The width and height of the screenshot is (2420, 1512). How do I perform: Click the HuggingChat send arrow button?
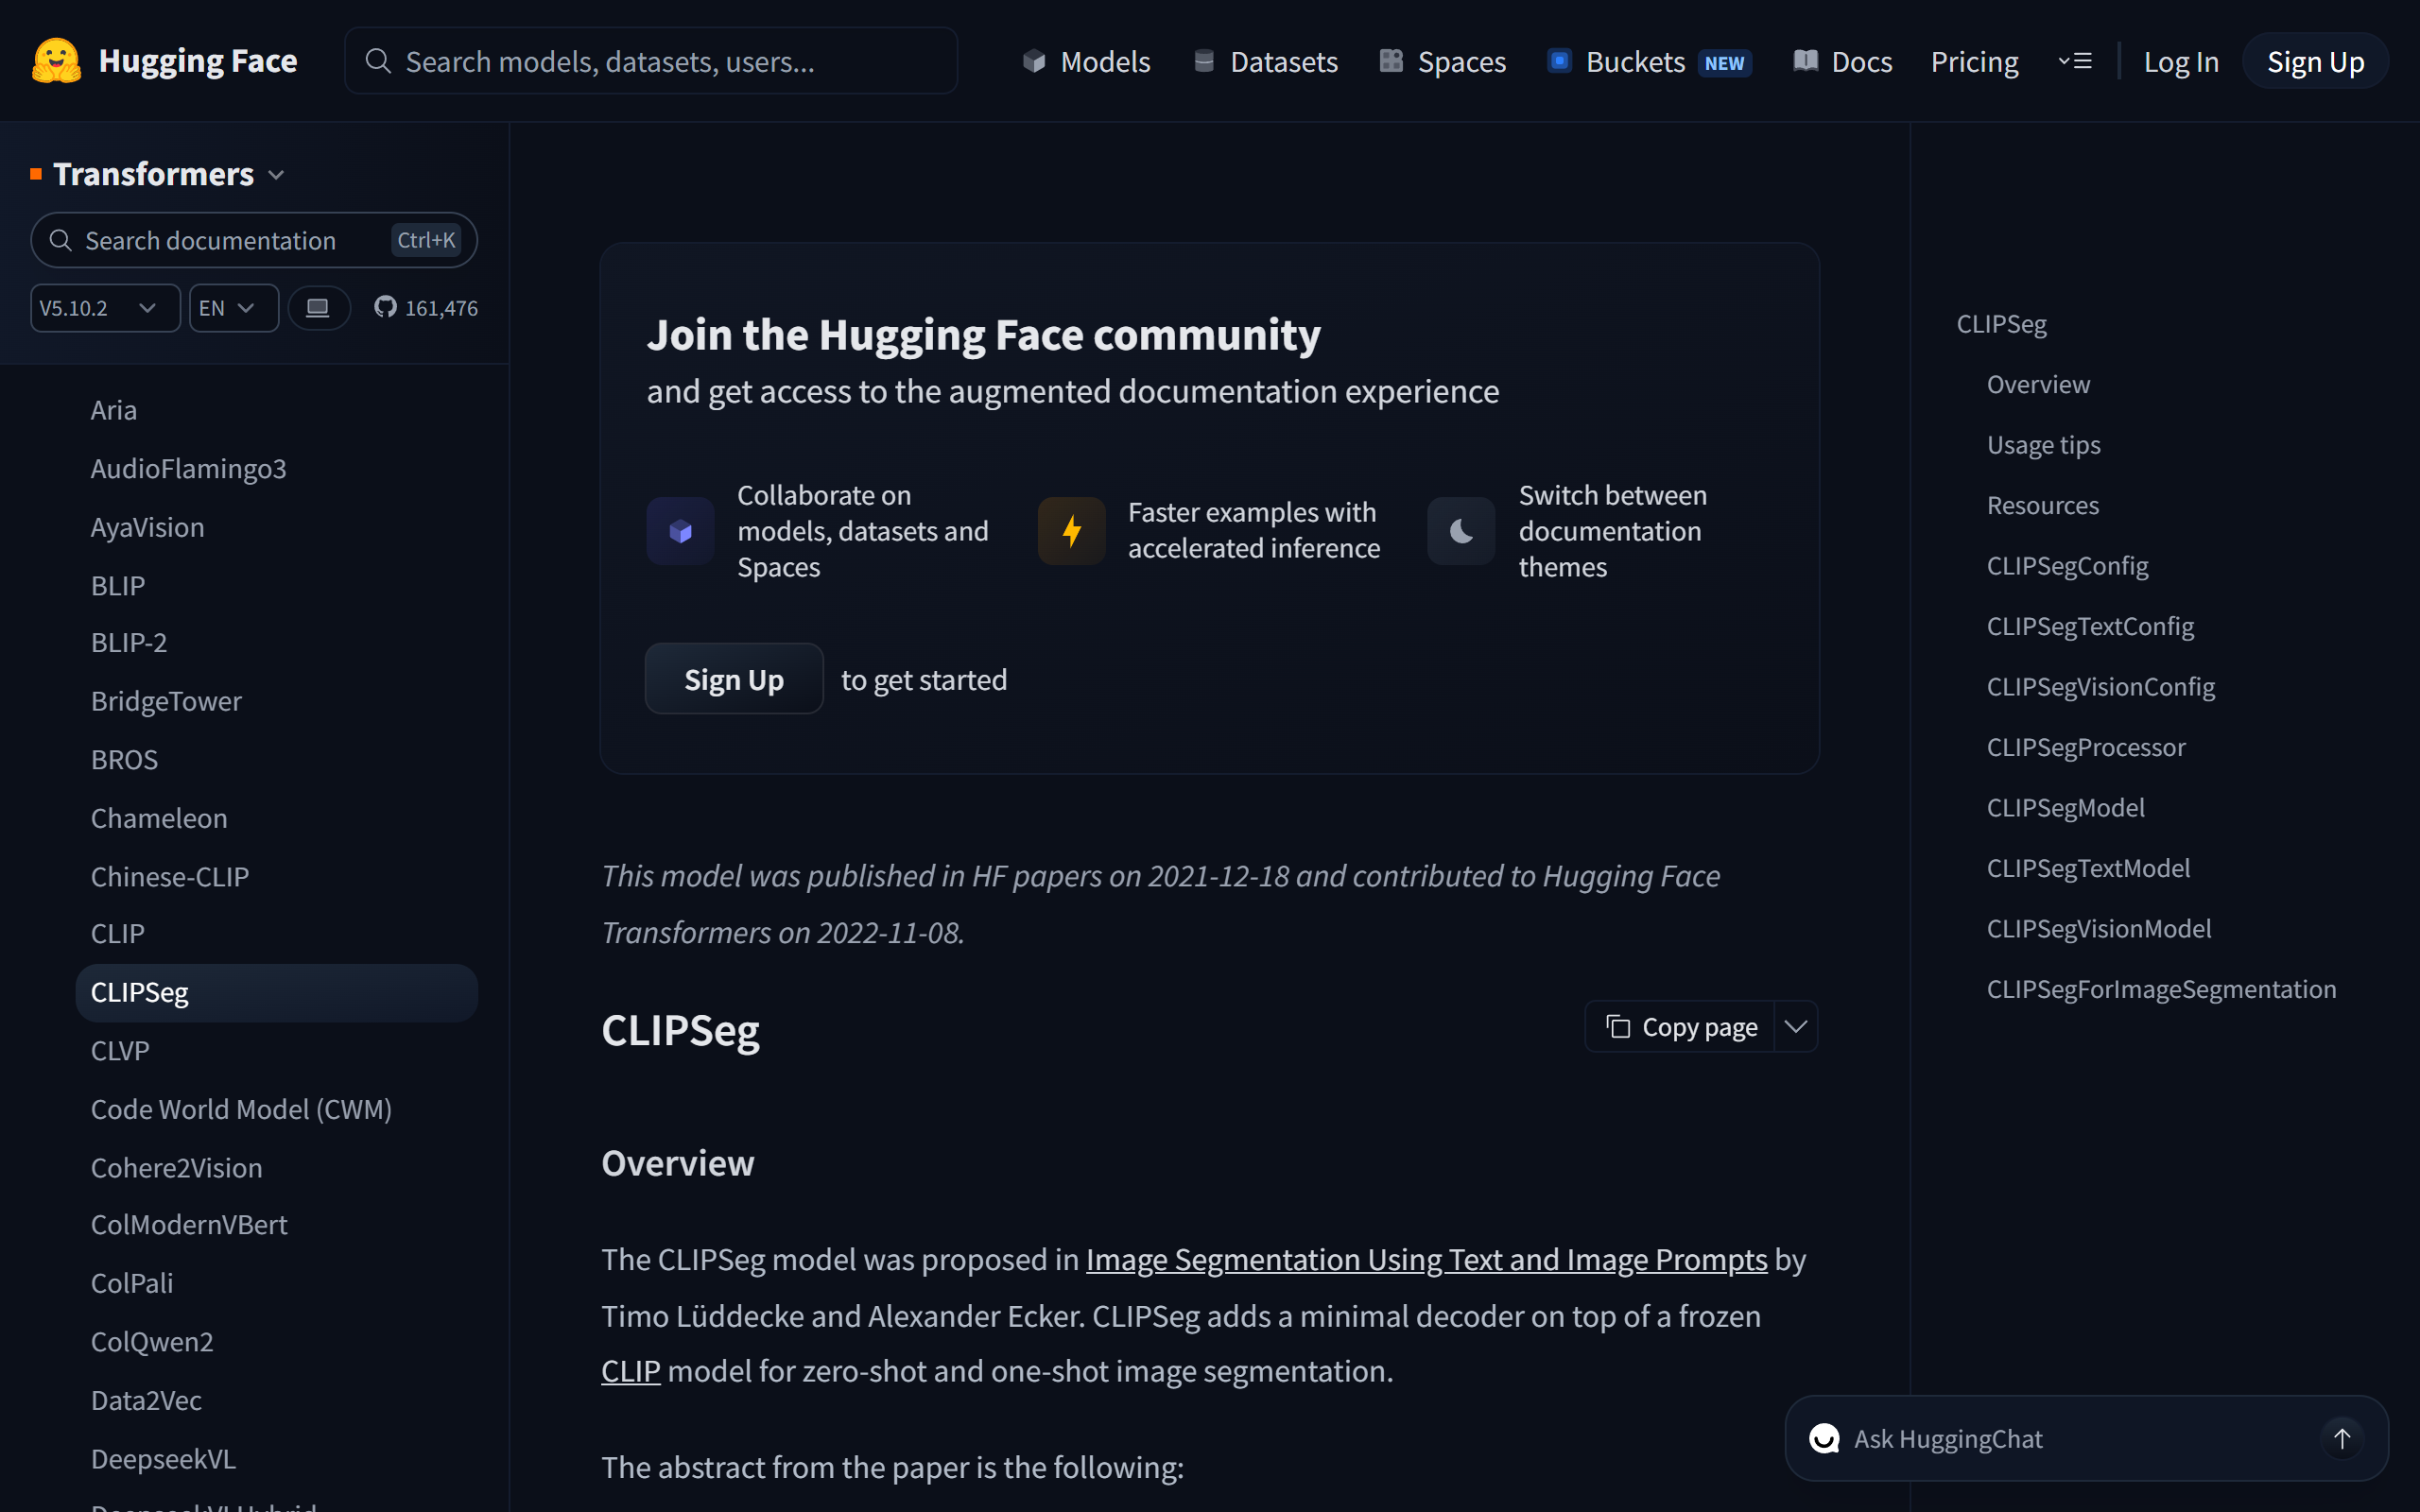2342,1438
